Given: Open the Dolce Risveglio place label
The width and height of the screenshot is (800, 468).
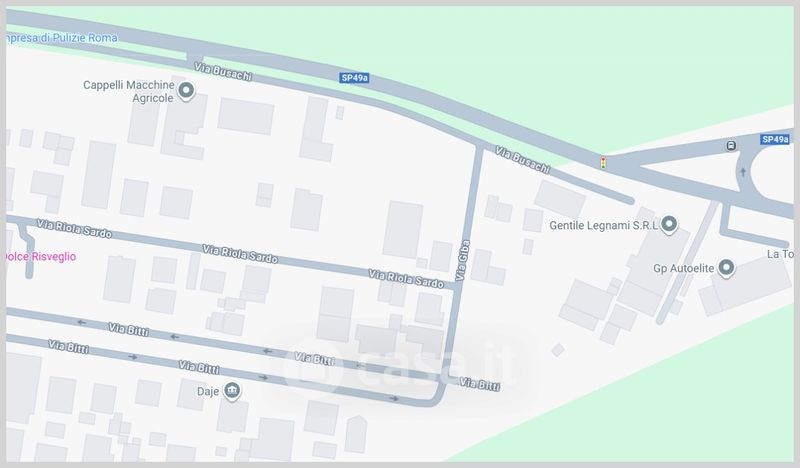Looking at the screenshot, I should point(41,257).
